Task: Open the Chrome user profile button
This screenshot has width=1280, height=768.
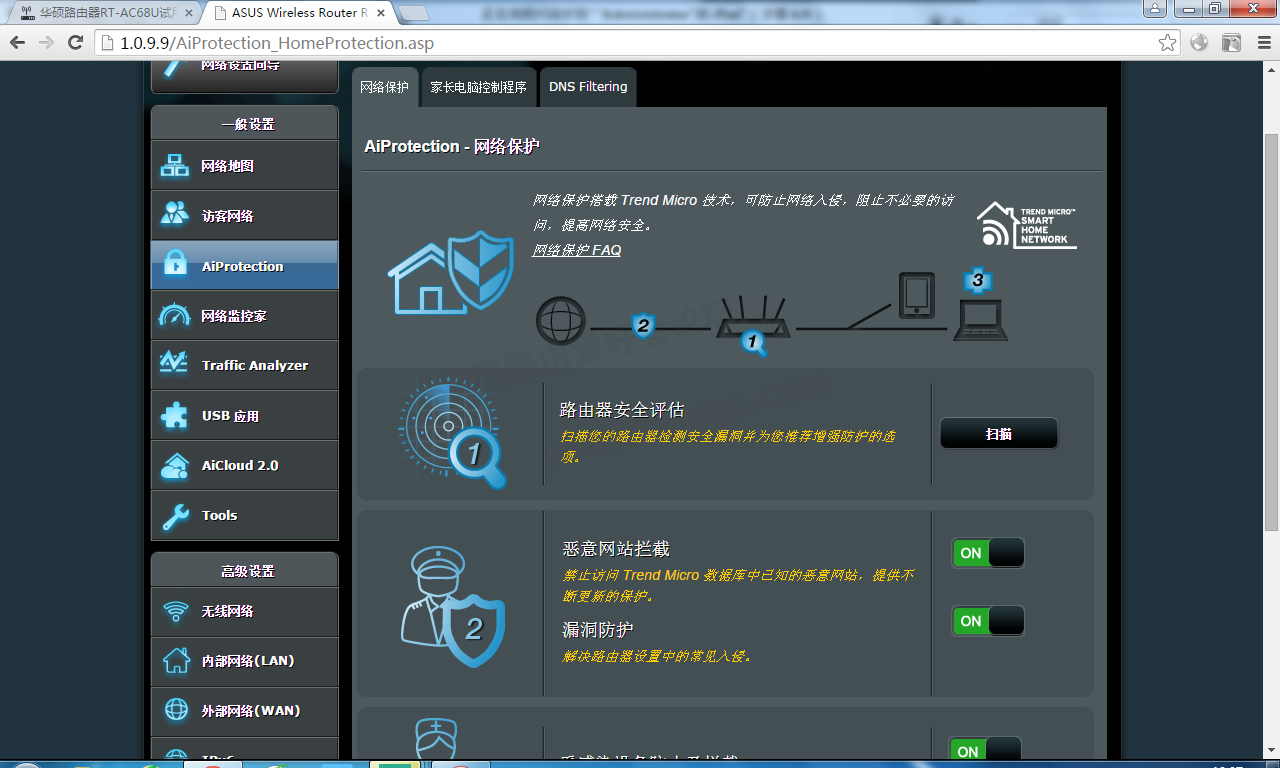Action: (x=1154, y=8)
